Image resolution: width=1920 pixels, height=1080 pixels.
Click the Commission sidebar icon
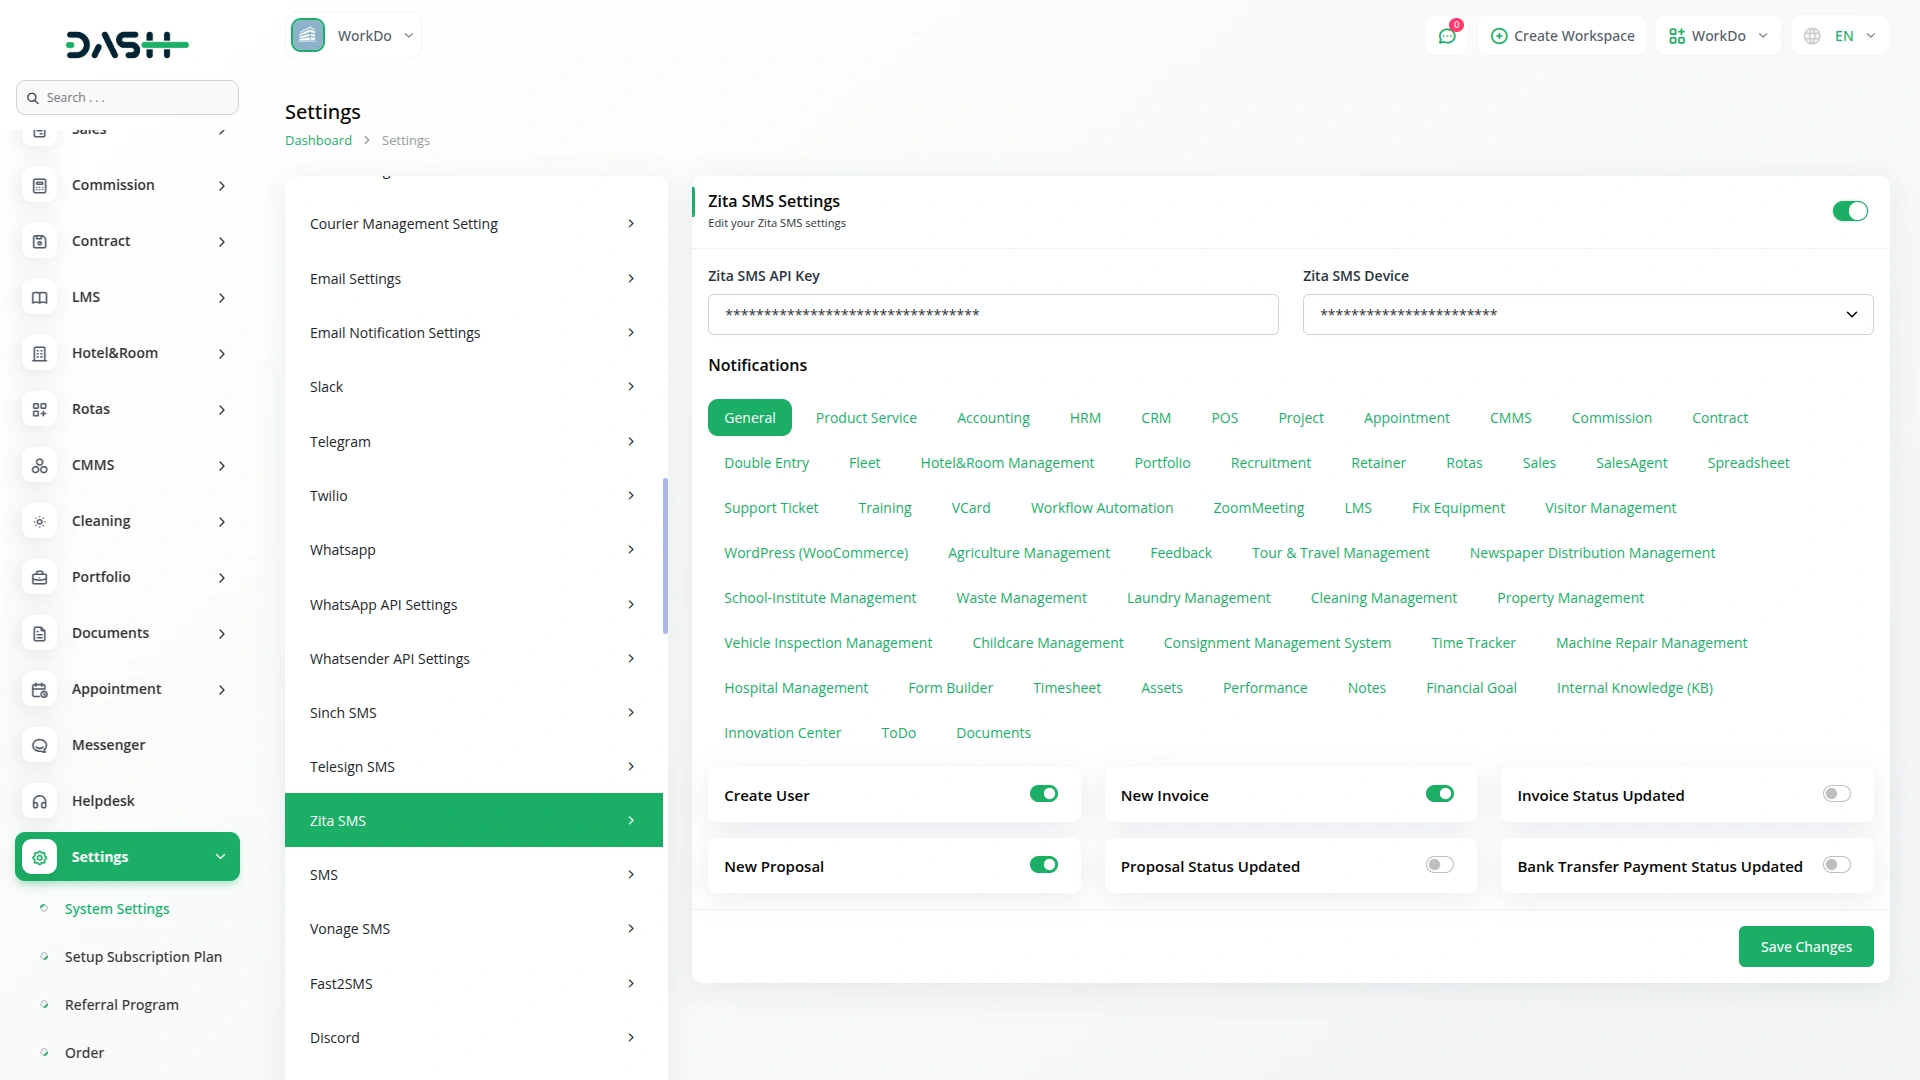tap(40, 186)
